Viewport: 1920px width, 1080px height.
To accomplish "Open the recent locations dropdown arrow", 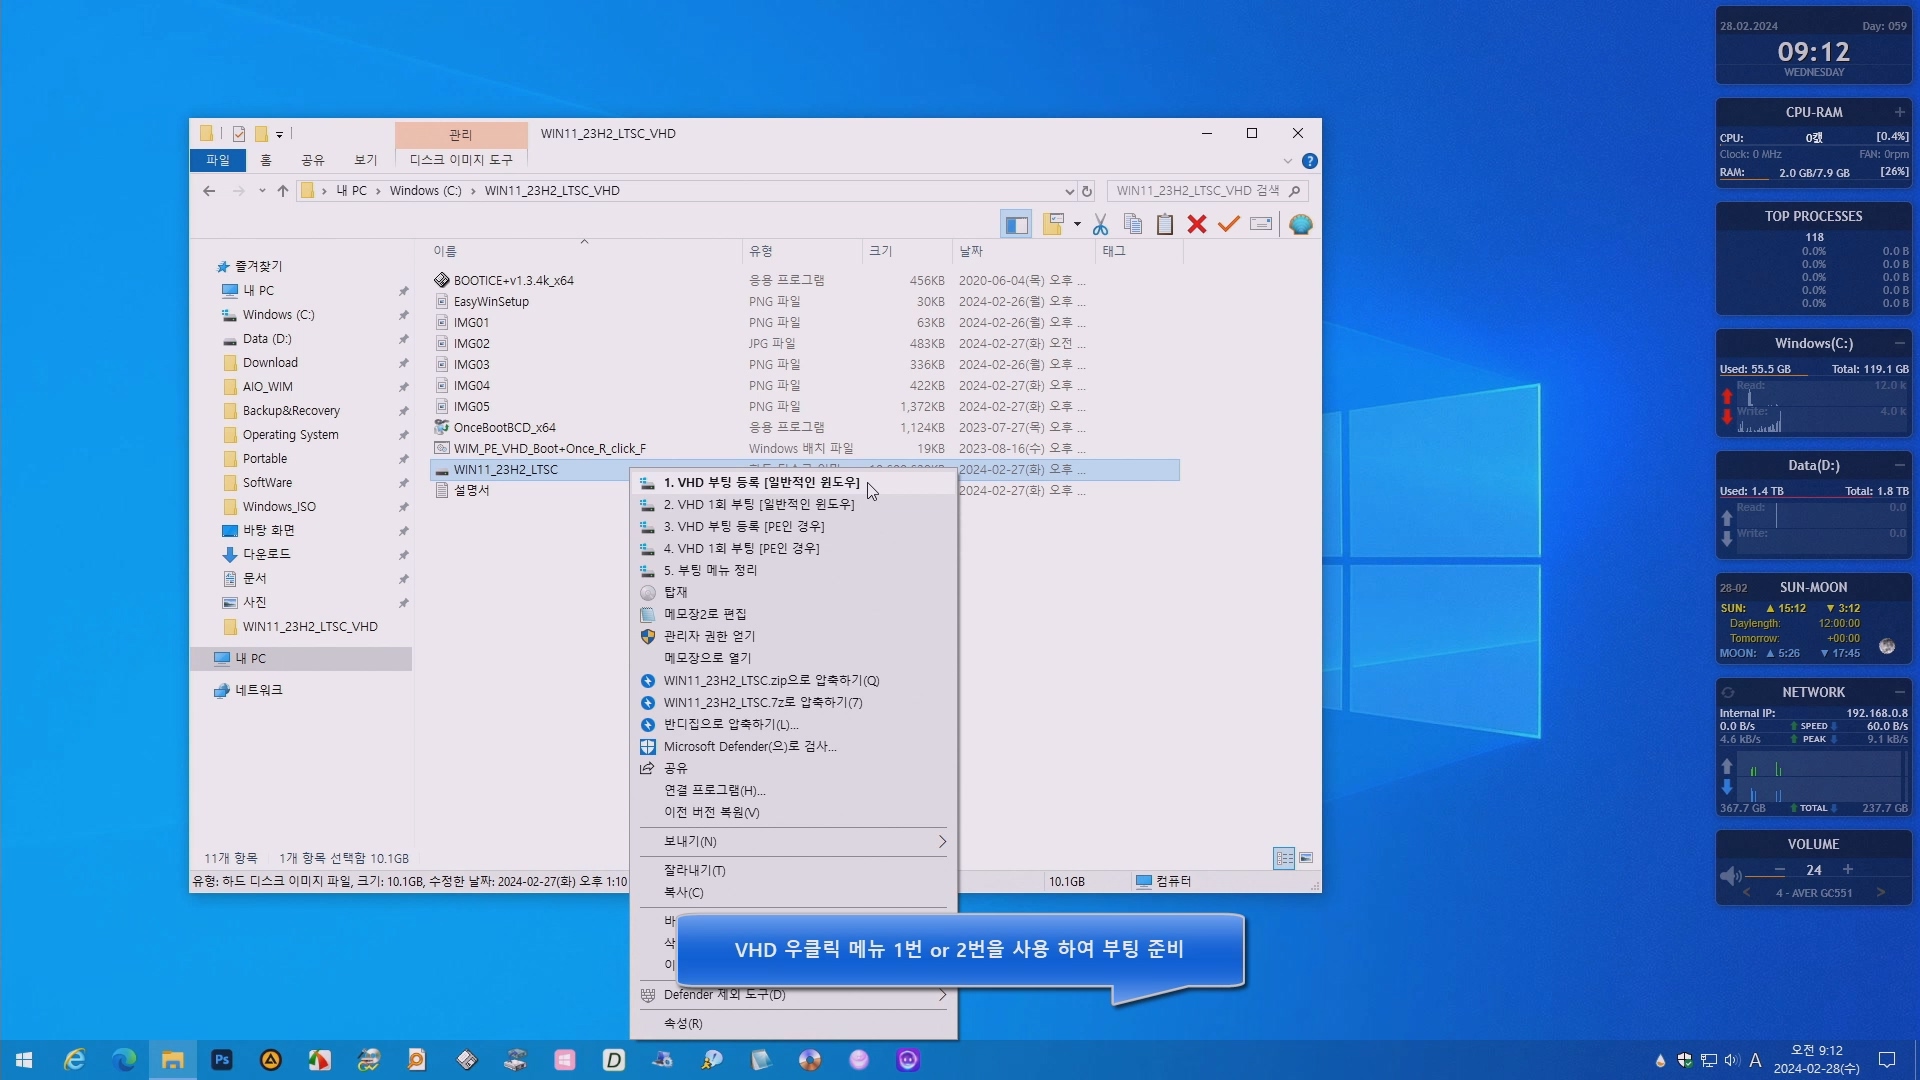I will pos(262,191).
